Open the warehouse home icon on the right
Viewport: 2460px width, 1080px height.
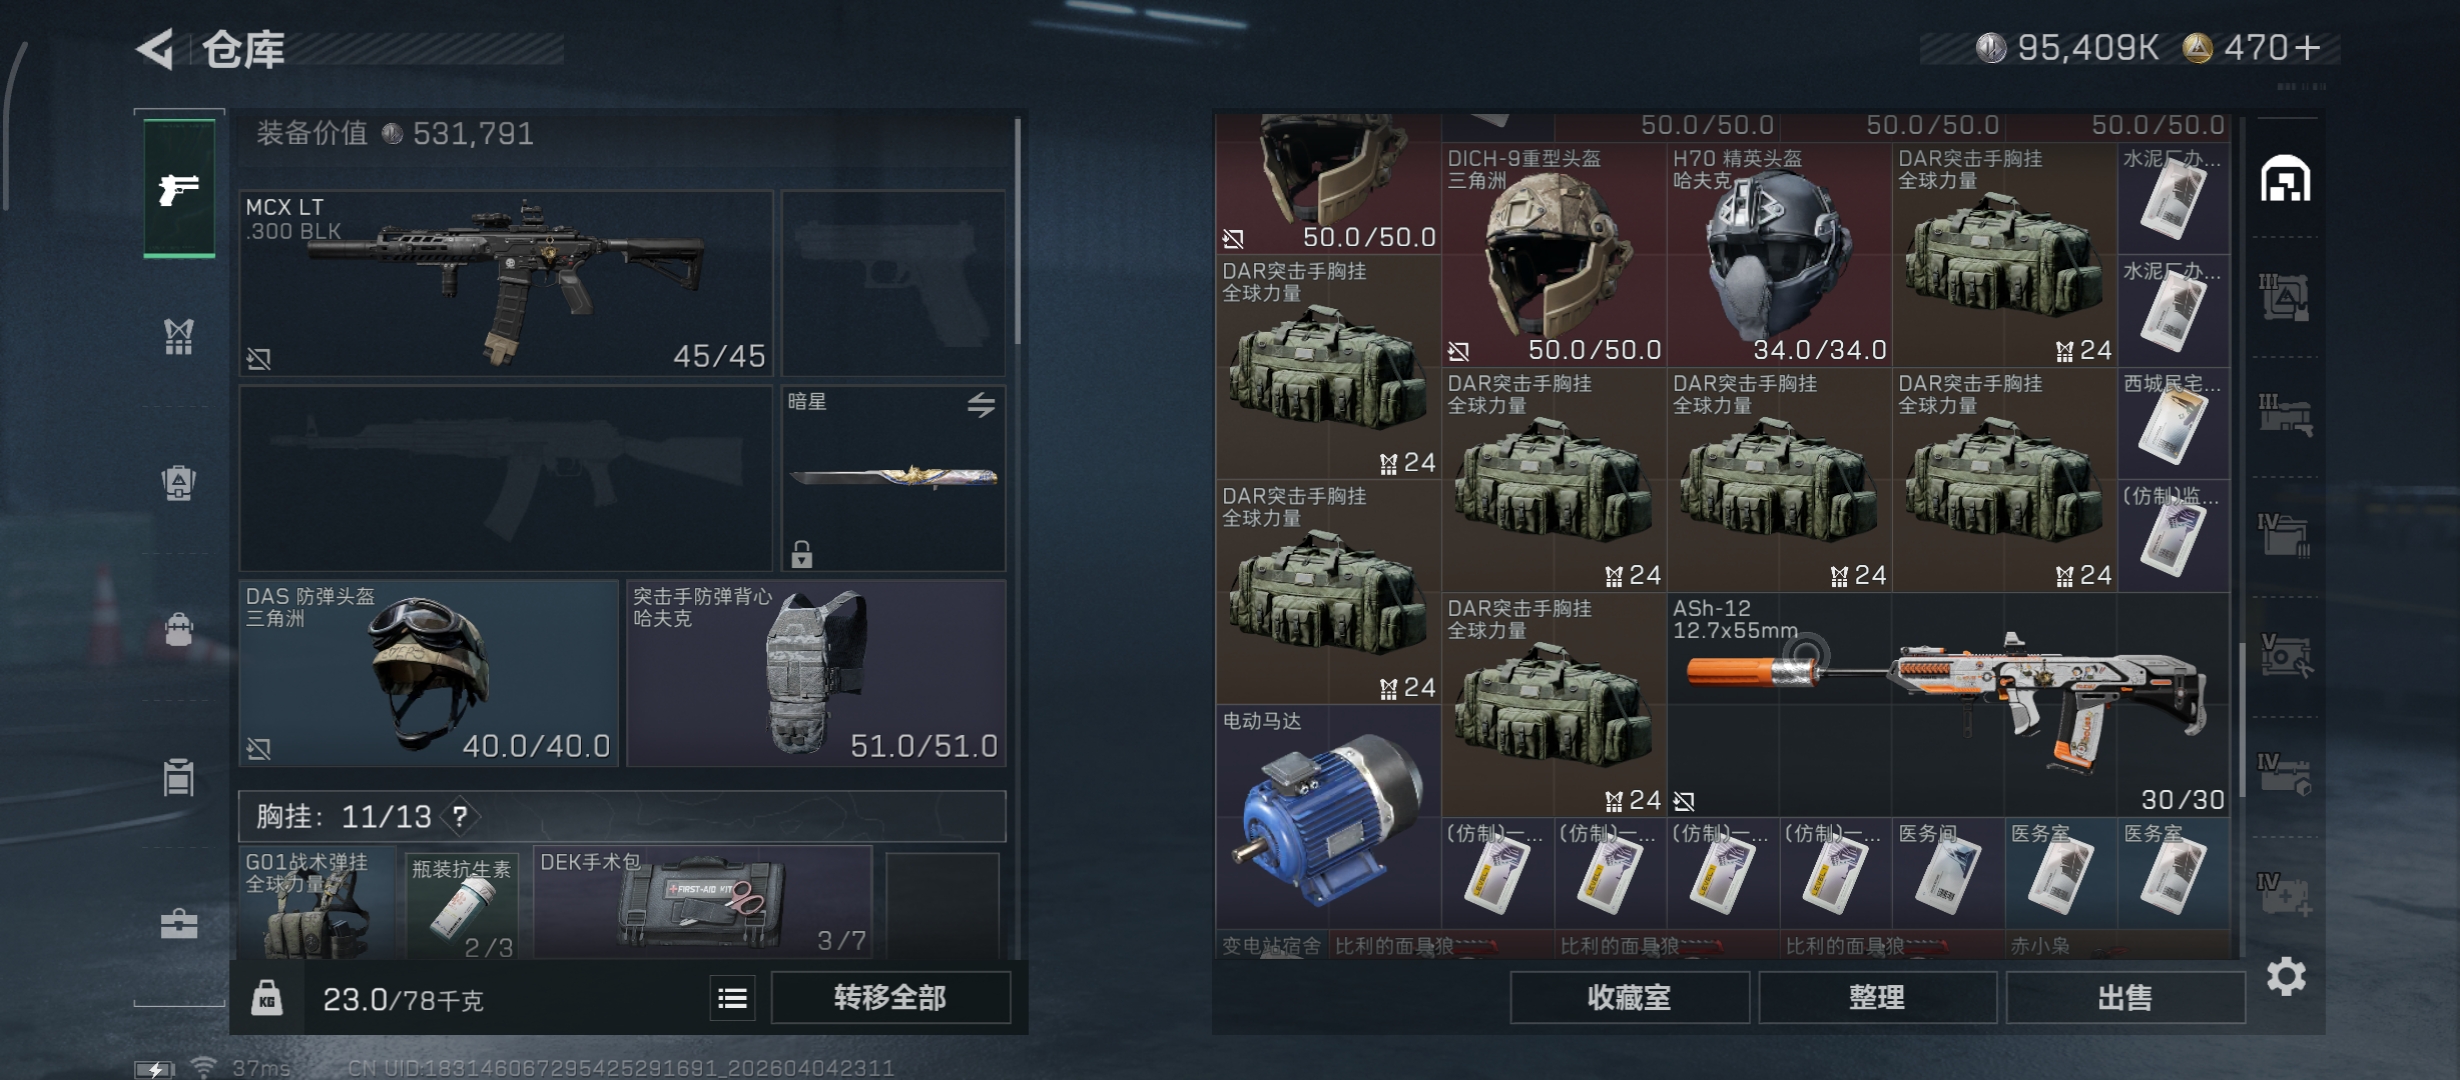click(x=2286, y=179)
